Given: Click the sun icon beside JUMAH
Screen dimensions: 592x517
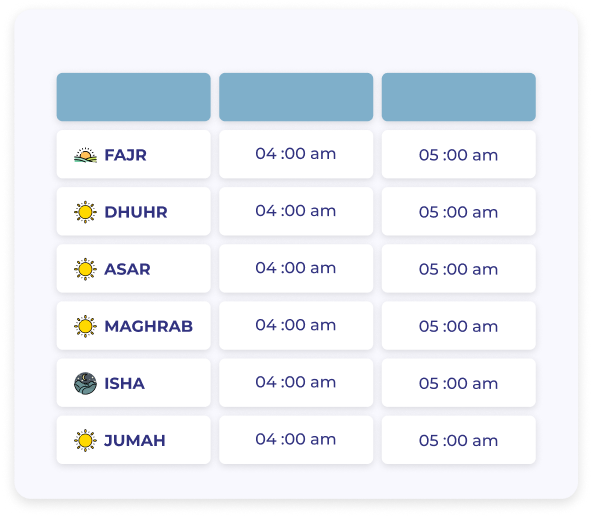Looking at the screenshot, I should [x=85, y=440].
